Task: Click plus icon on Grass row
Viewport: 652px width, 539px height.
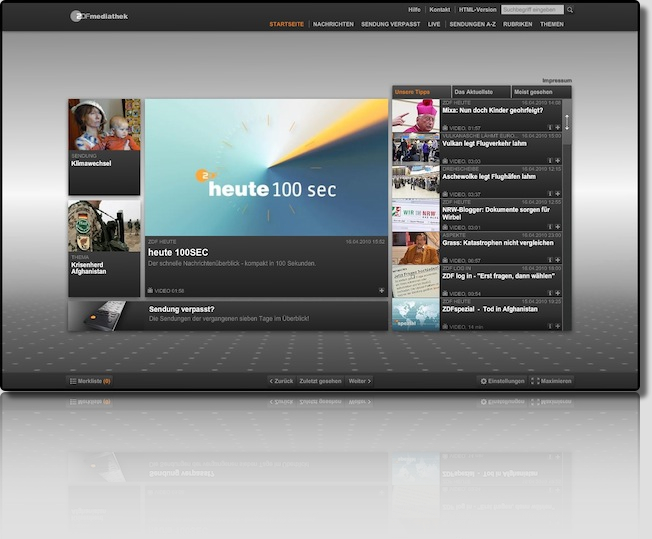Action: coord(558,260)
